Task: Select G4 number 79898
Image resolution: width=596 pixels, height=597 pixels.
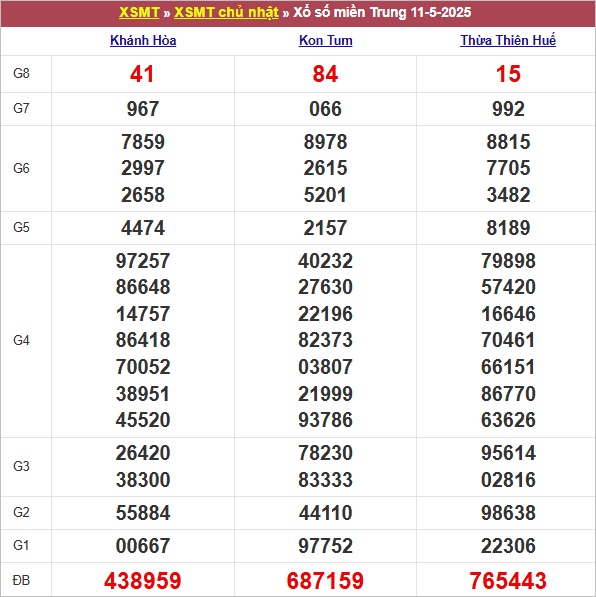Action: pos(508,261)
